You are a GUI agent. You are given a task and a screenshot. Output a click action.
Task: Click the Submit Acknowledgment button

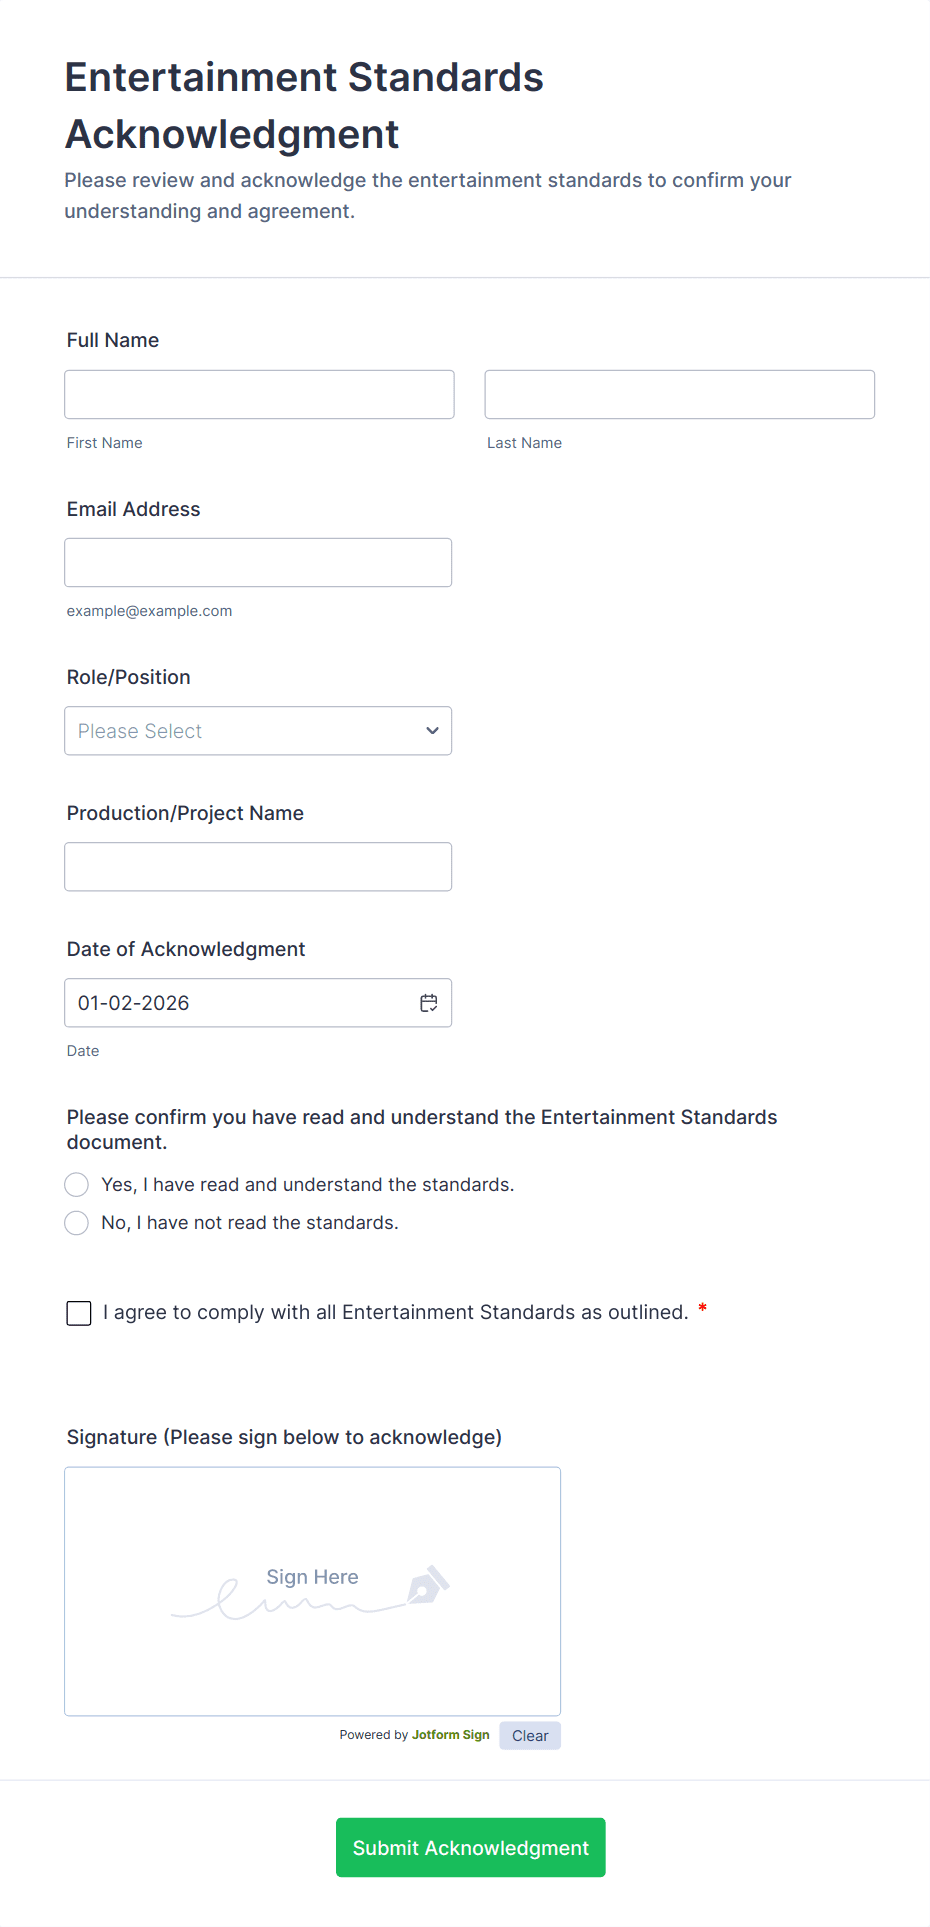[x=470, y=1848]
